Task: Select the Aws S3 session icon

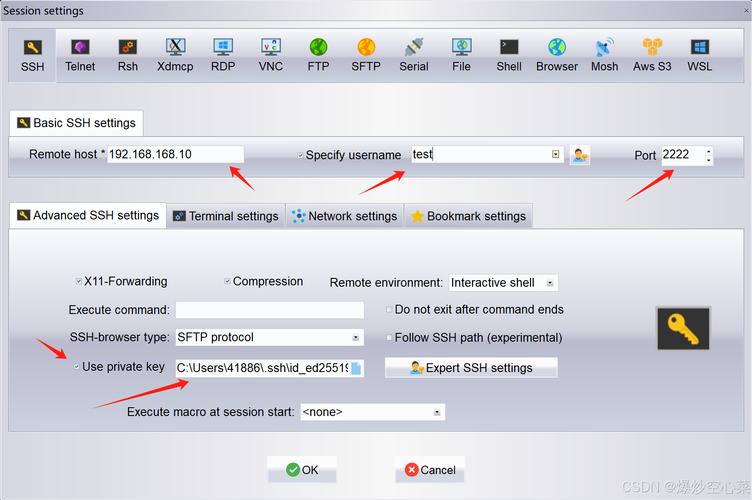Action: click(652, 54)
